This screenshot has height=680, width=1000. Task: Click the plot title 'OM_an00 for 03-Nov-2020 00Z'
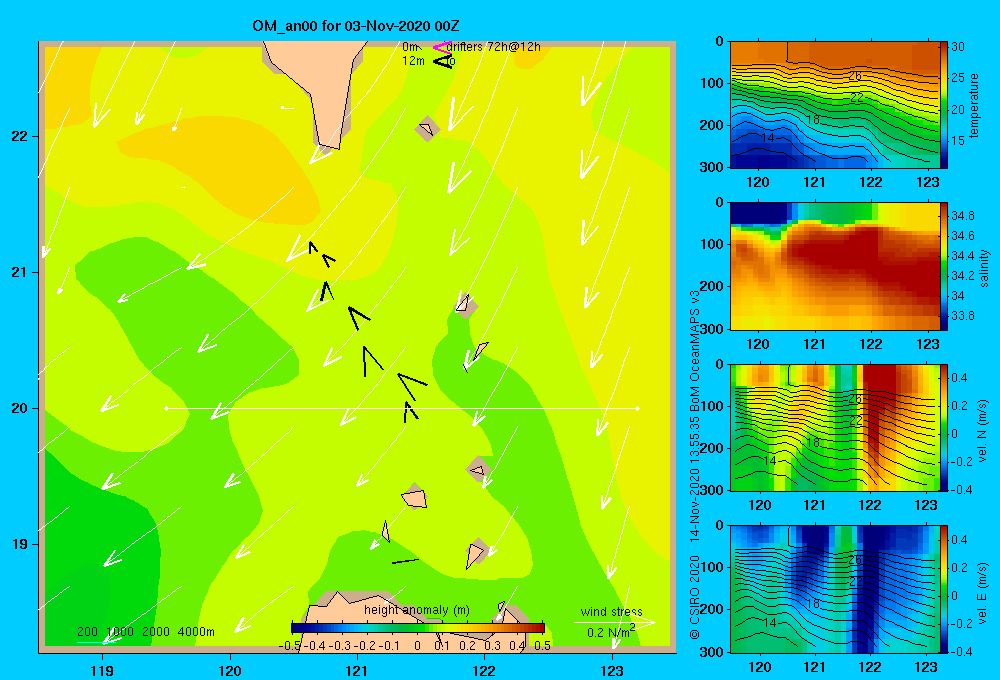(x=356, y=26)
